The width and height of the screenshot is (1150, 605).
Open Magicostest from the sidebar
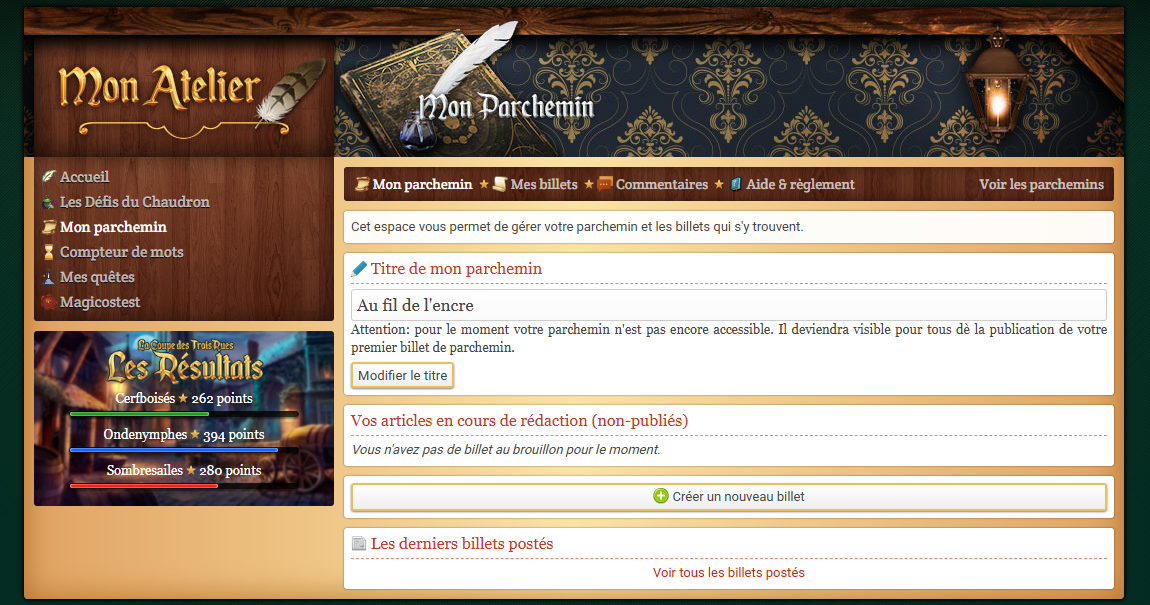pyautogui.click(x=100, y=302)
